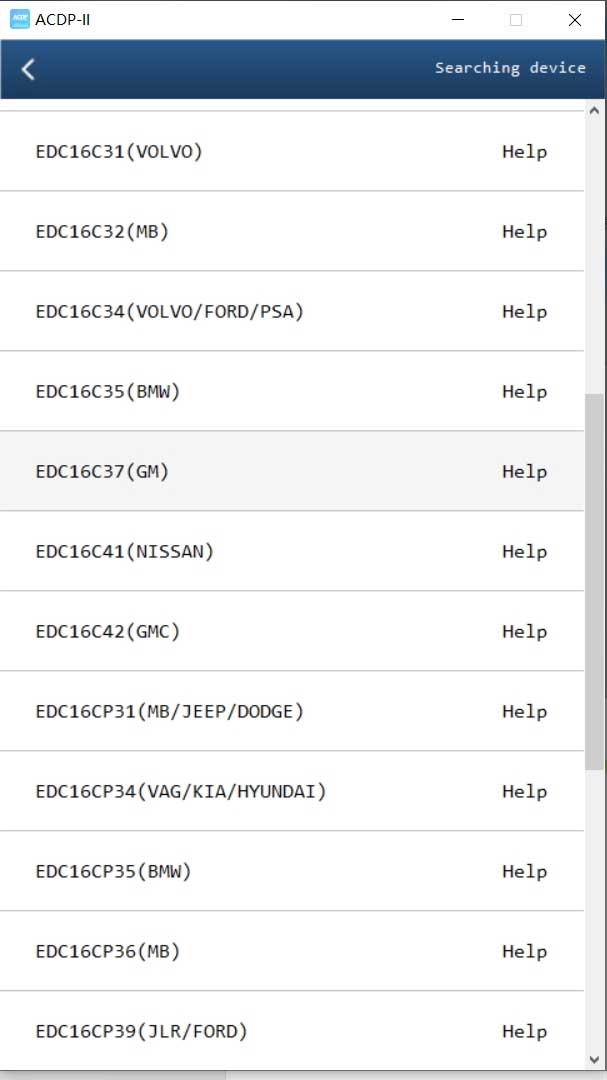Select the EDC16CP39(JLR/FORD) entry
This screenshot has height=1080, width=607.
[142, 1032]
